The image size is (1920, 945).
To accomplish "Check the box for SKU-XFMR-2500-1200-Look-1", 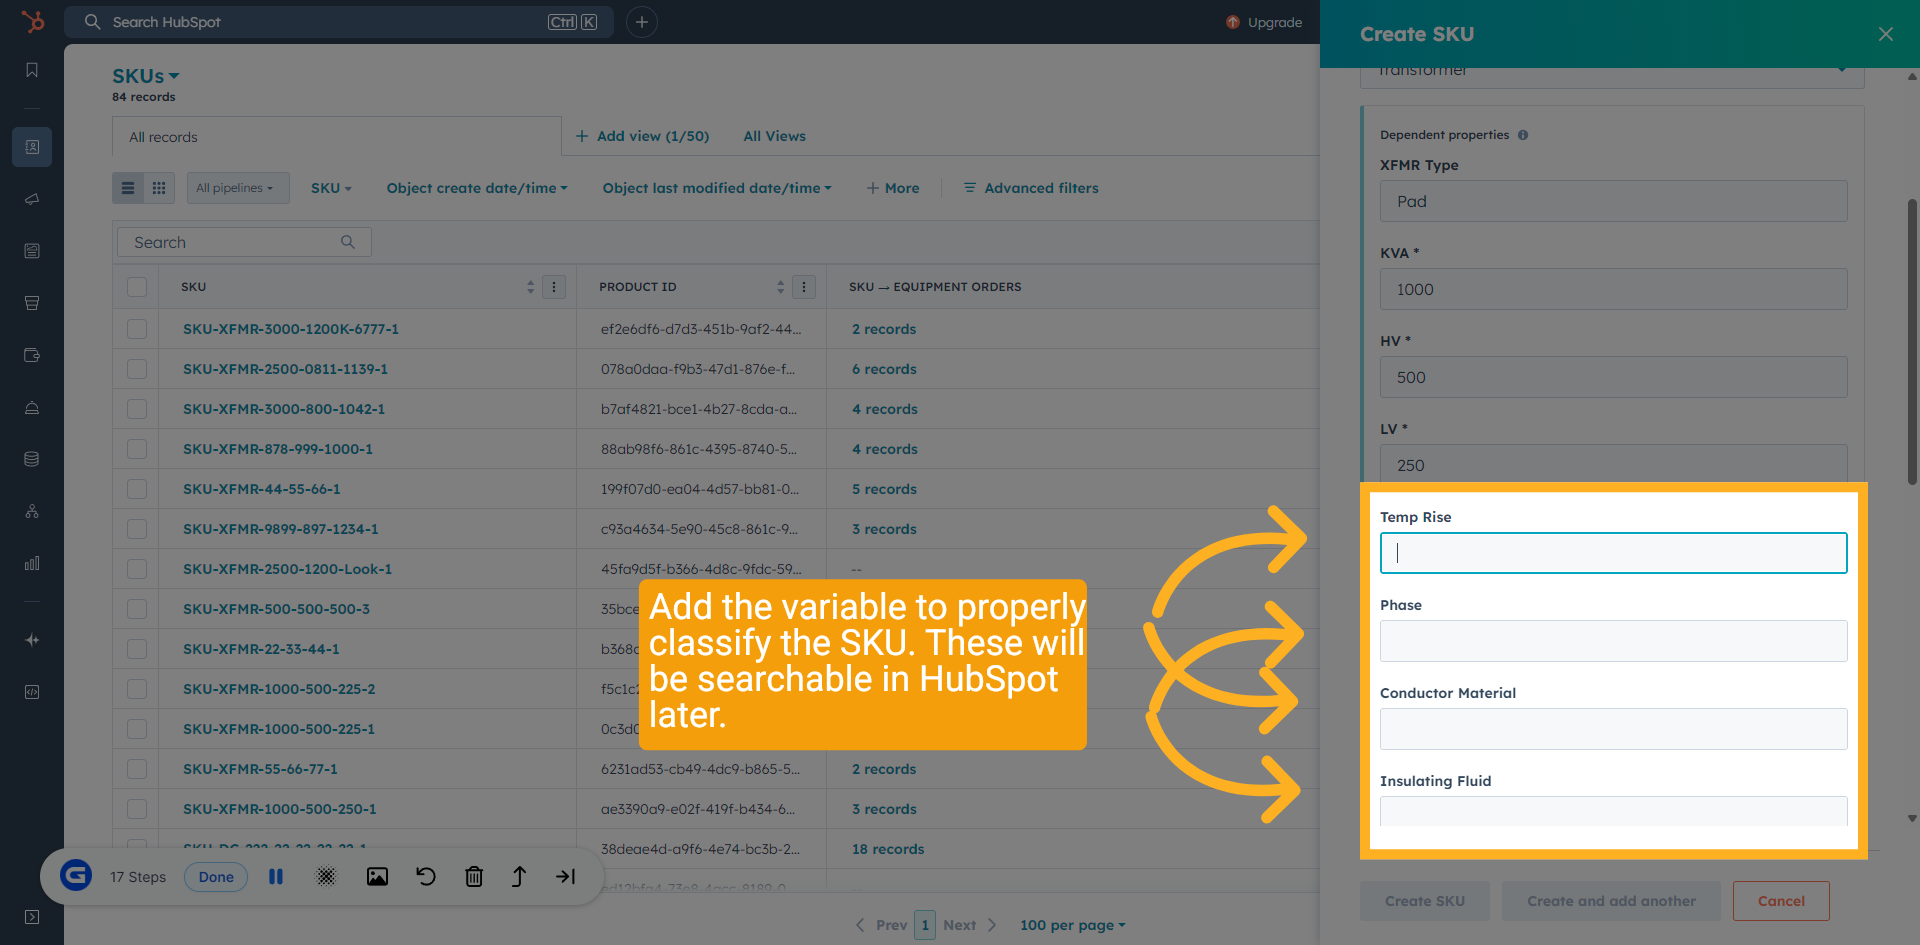I will 137,569.
